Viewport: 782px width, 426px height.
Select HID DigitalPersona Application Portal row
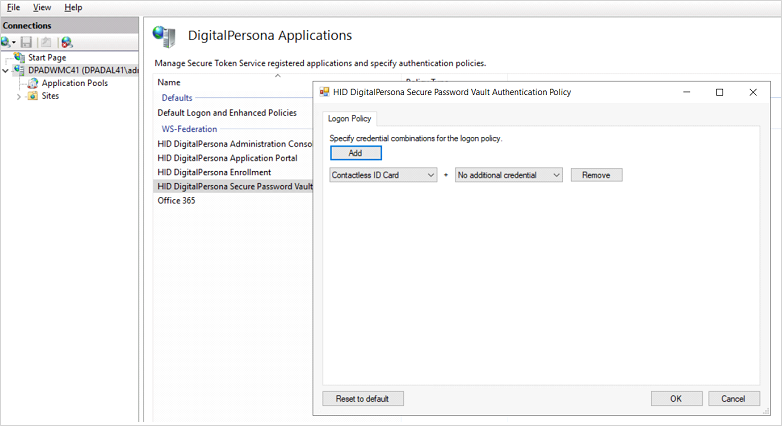coord(227,158)
